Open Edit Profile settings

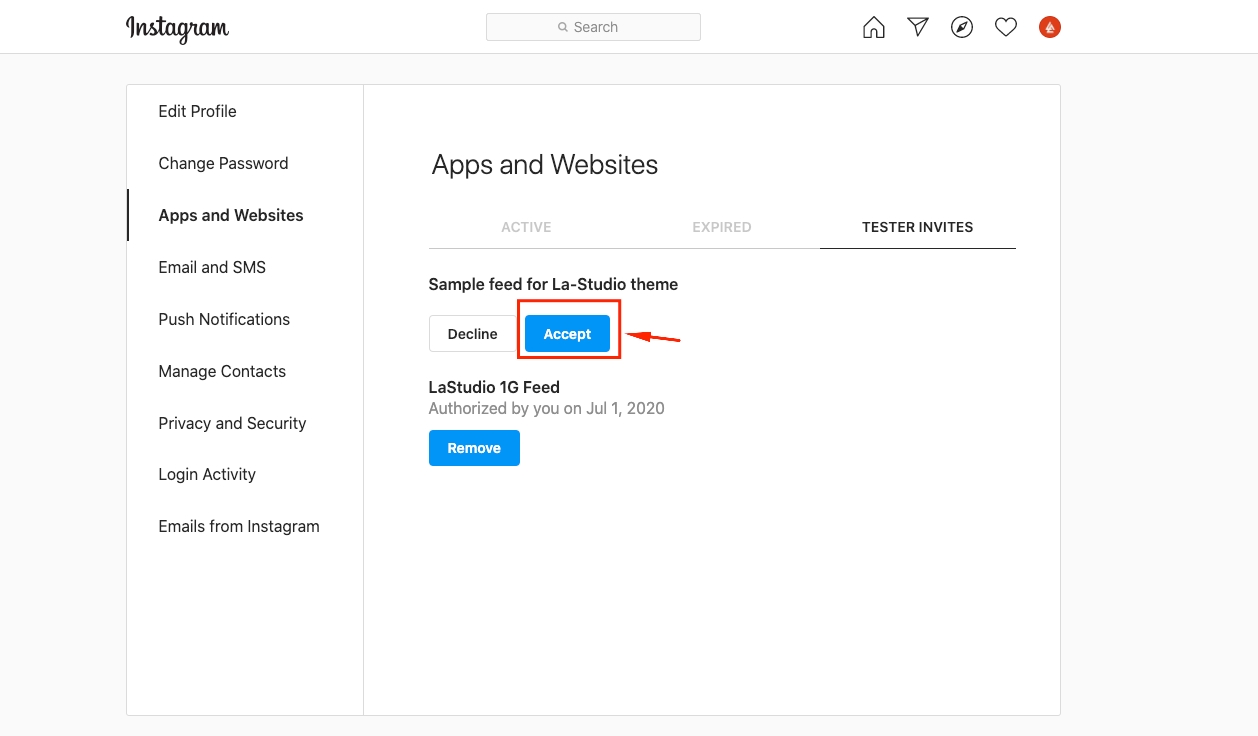point(197,111)
